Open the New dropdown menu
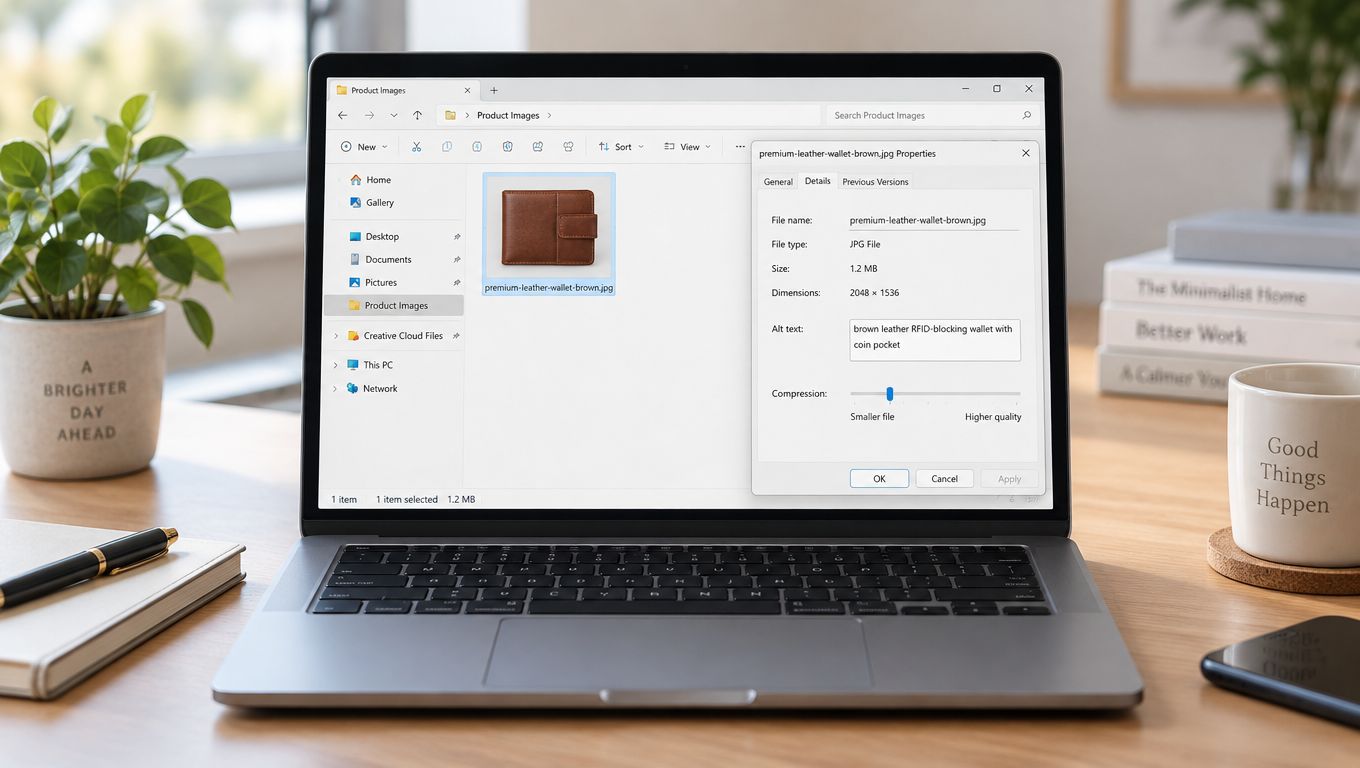The height and width of the screenshot is (768, 1360). pyautogui.click(x=364, y=147)
